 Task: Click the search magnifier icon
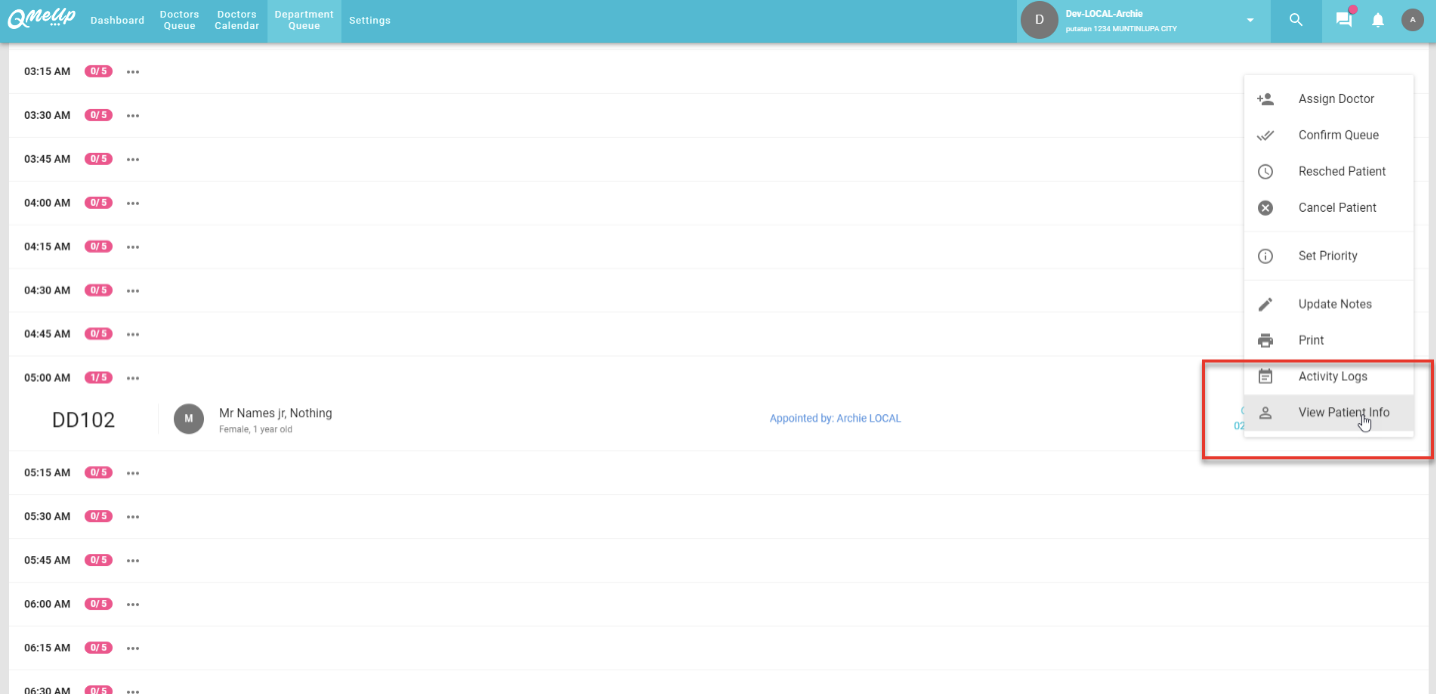(x=1295, y=20)
